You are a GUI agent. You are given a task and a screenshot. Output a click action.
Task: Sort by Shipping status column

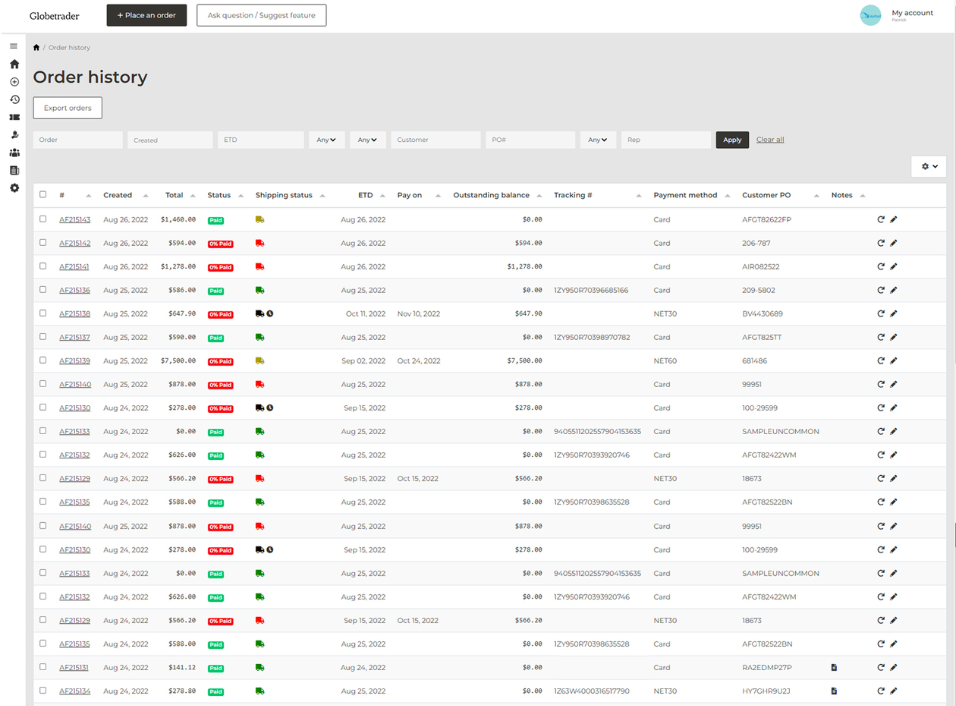[x=290, y=195]
